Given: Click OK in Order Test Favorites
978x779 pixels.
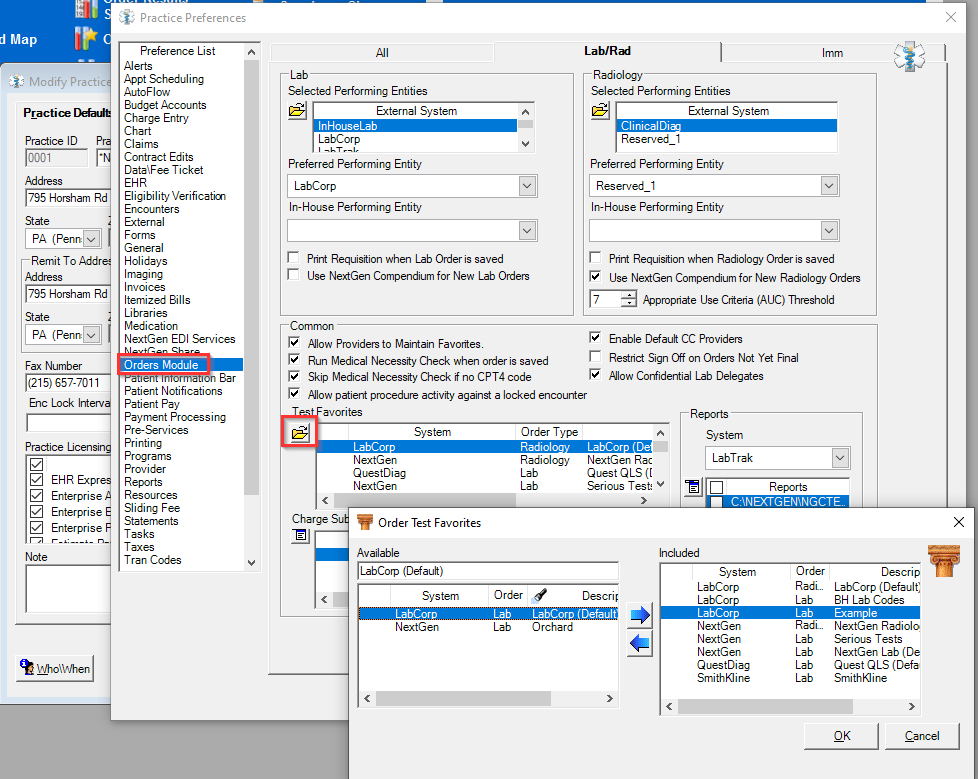Looking at the screenshot, I should [841, 736].
